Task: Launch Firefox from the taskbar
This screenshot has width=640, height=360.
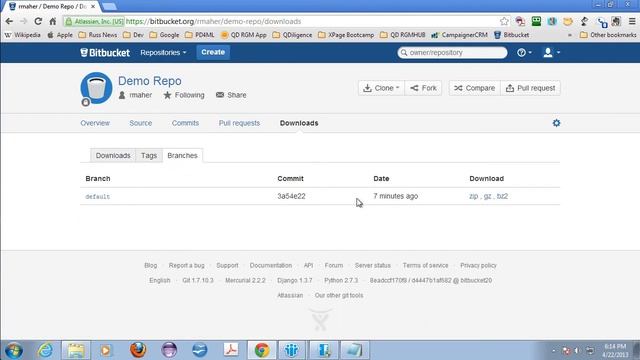Action: 138,350
